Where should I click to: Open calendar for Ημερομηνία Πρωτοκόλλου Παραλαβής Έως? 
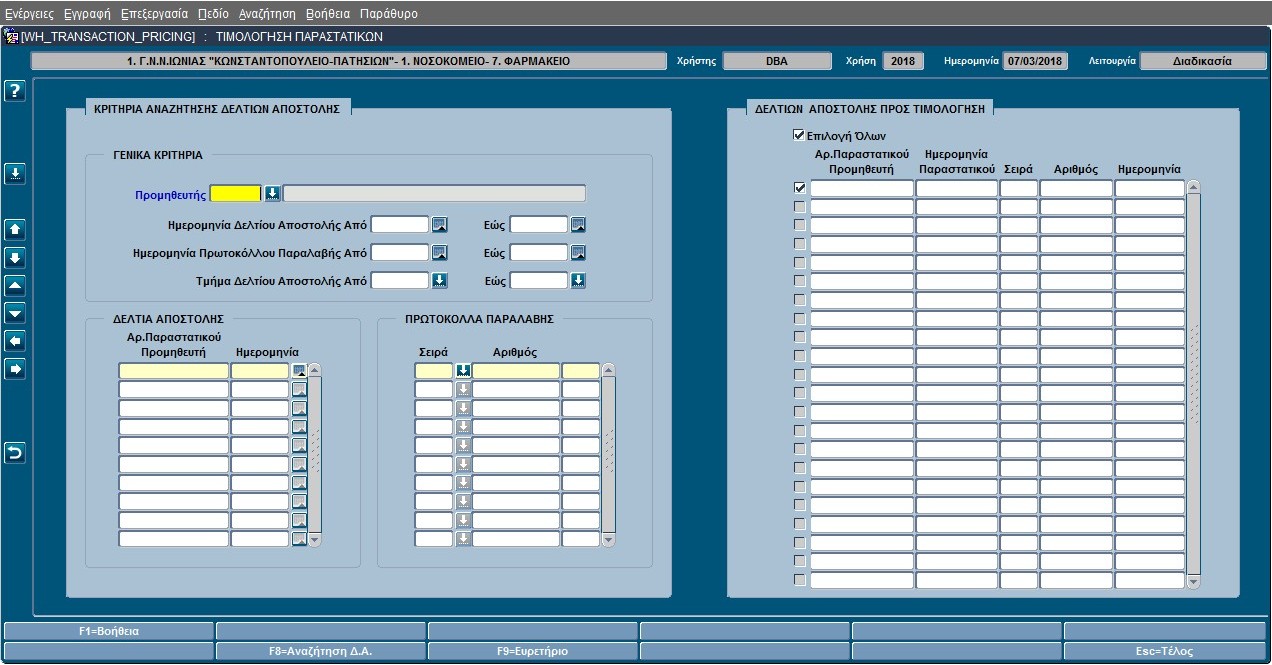click(578, 253)
